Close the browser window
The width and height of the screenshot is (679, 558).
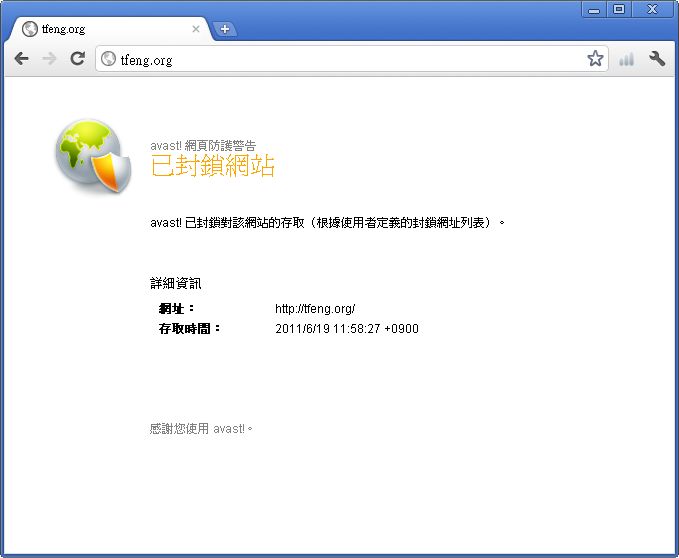point(652,10)
